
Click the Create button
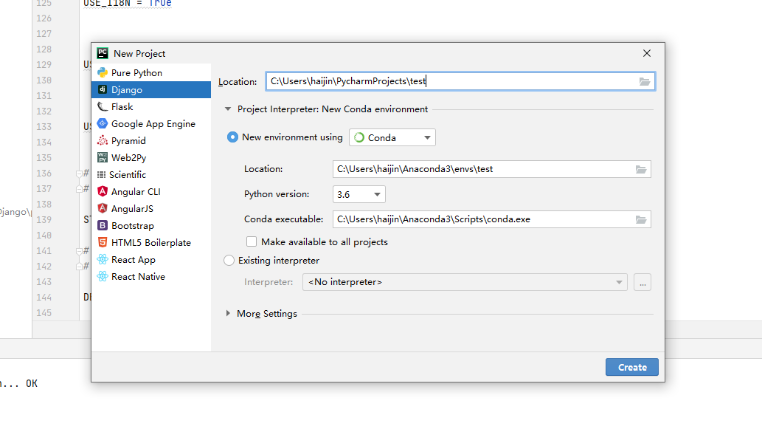click(x=632, y=367)
